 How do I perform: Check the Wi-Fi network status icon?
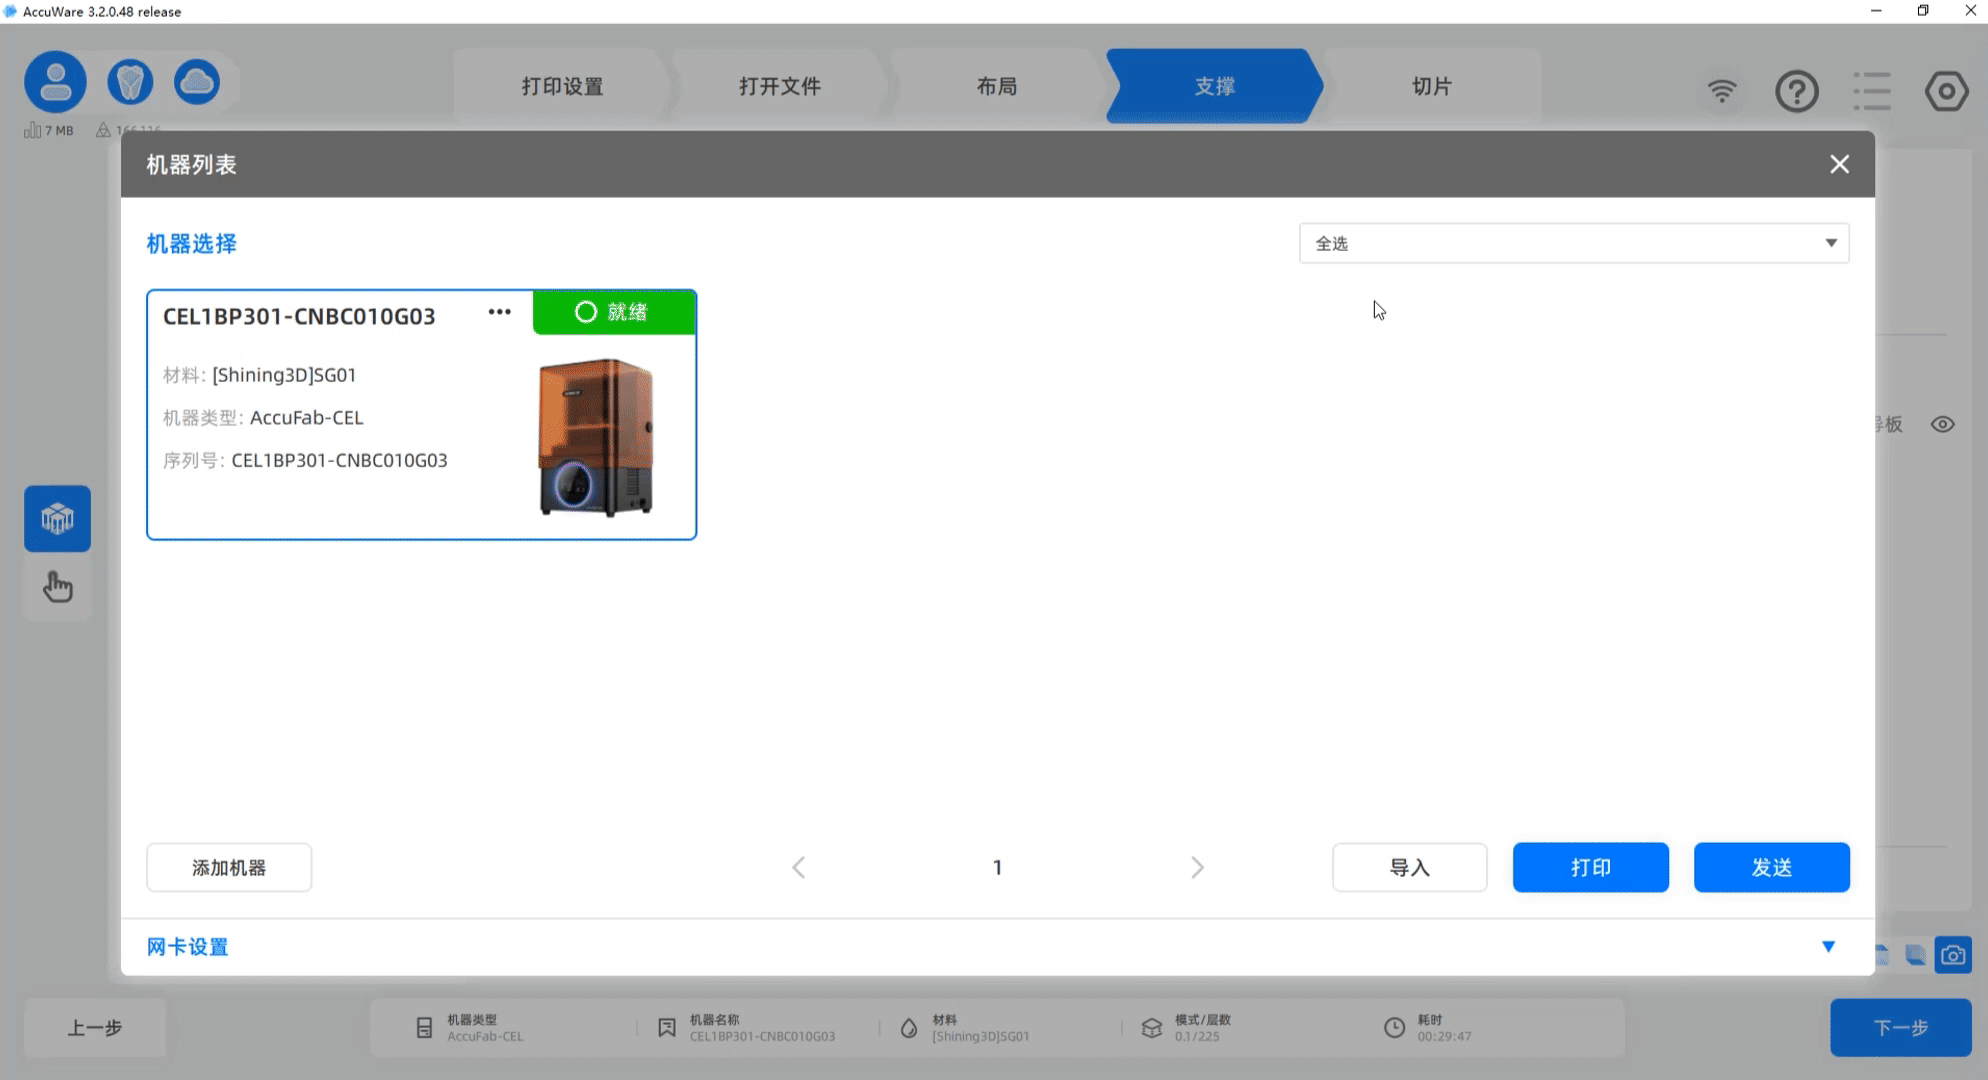tap(1722, 90)
